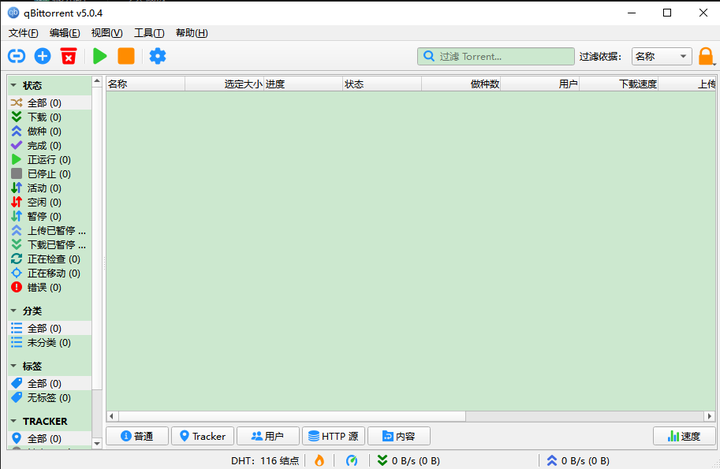Sort by the 选定大小 column header
This screenshot has height=469, width=720.
coord(225,84)
